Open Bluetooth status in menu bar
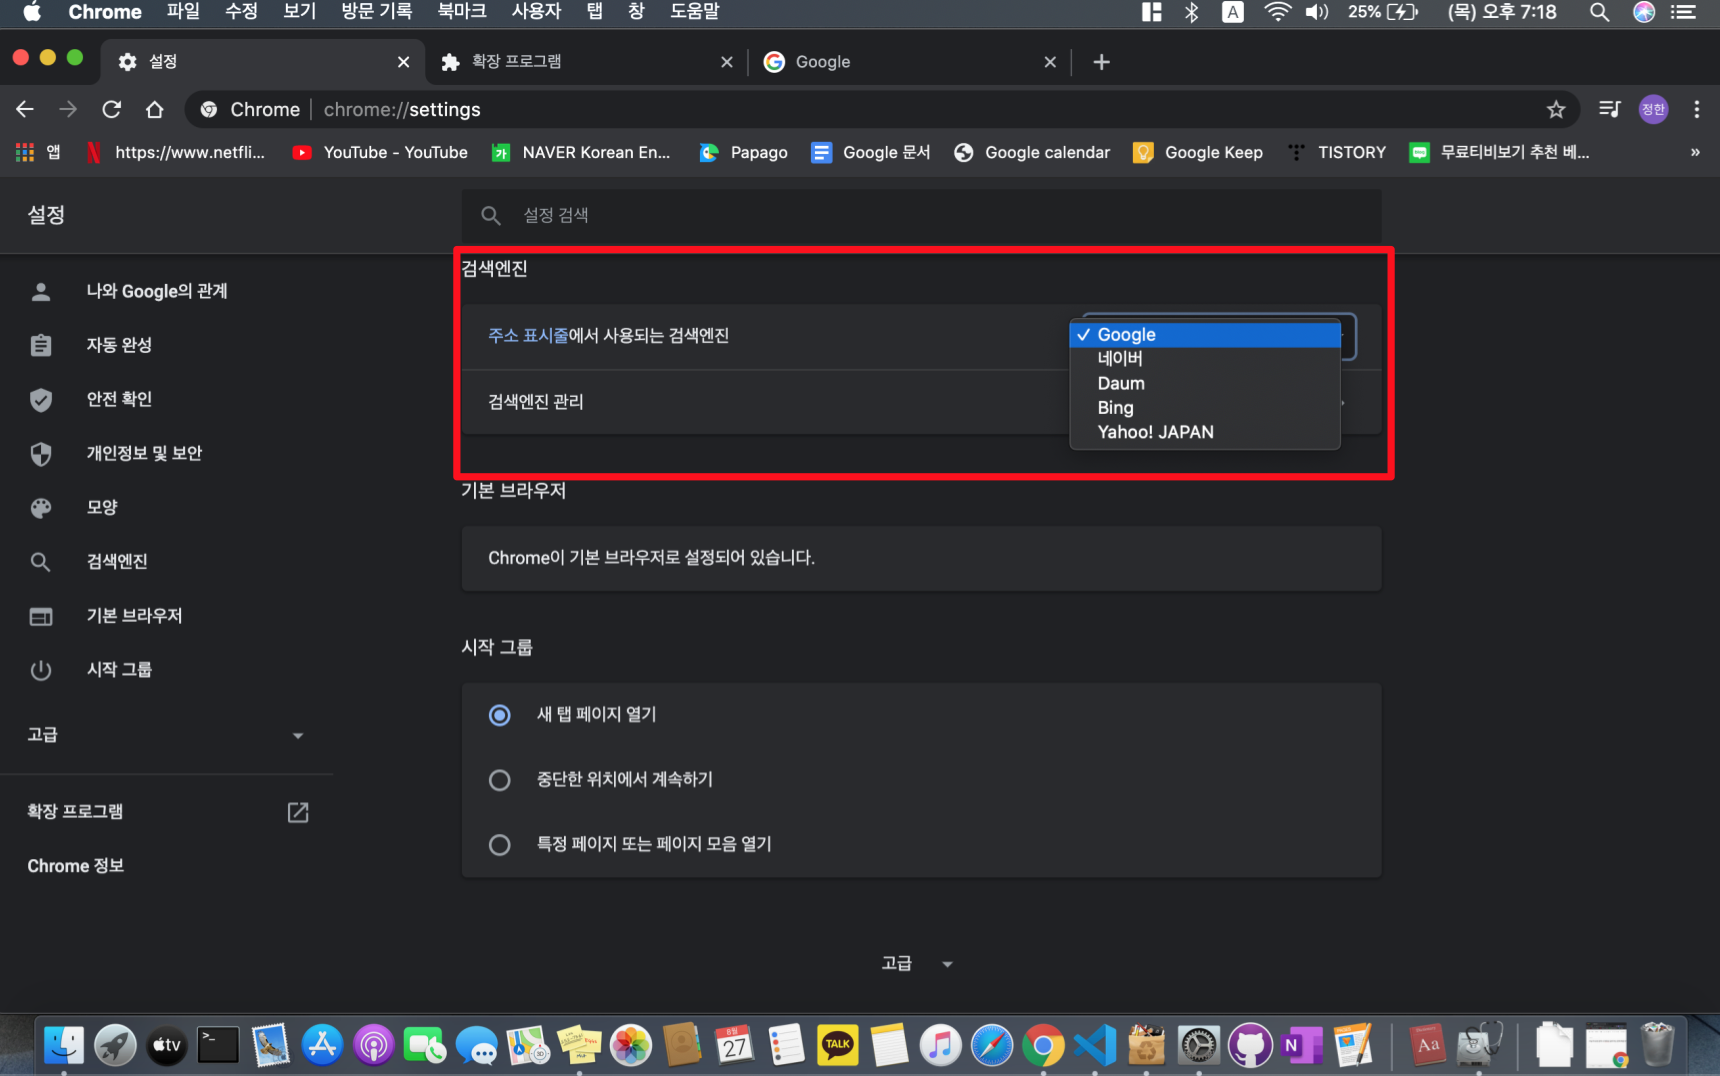The height and width of the screenshot is (1076, 1720). point(1191,12)
